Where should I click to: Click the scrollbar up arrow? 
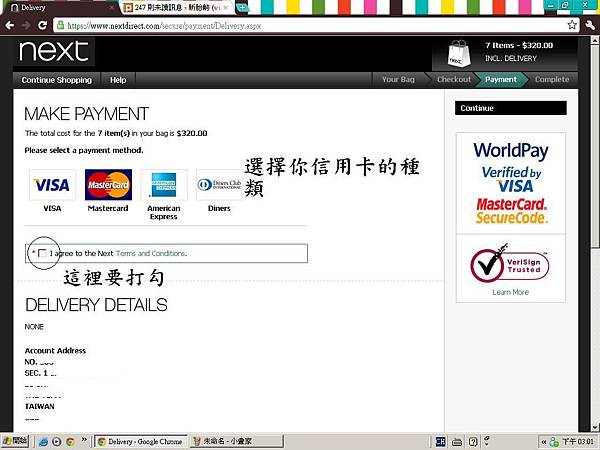click(595, 41)
